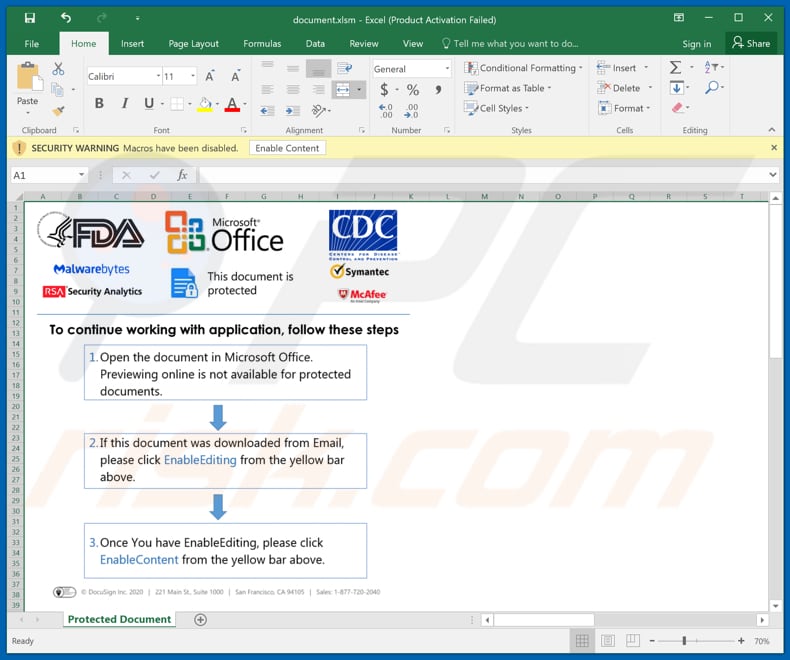Click the zoom slider handle
The width and height of the screenshot is (790, 660).
pos(684,640)
